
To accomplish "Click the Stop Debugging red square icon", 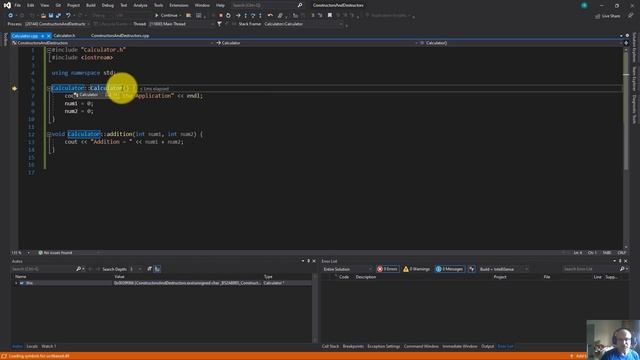I will point(221,16).
